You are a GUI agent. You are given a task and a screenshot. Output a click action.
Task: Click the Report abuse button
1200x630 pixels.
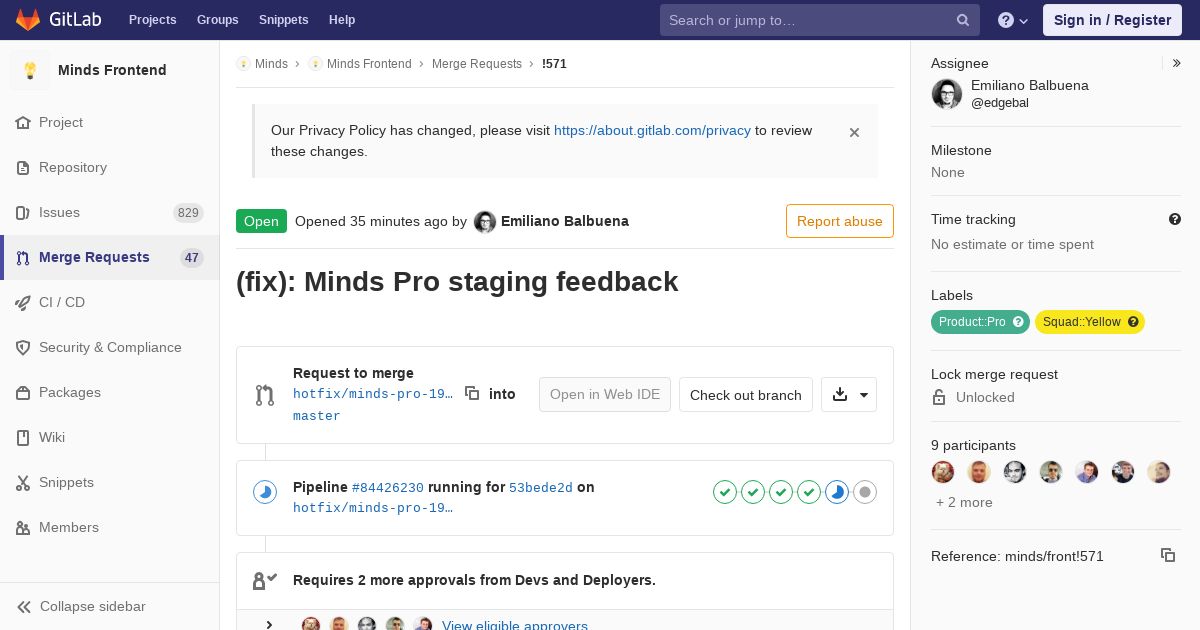pos(840,221)
